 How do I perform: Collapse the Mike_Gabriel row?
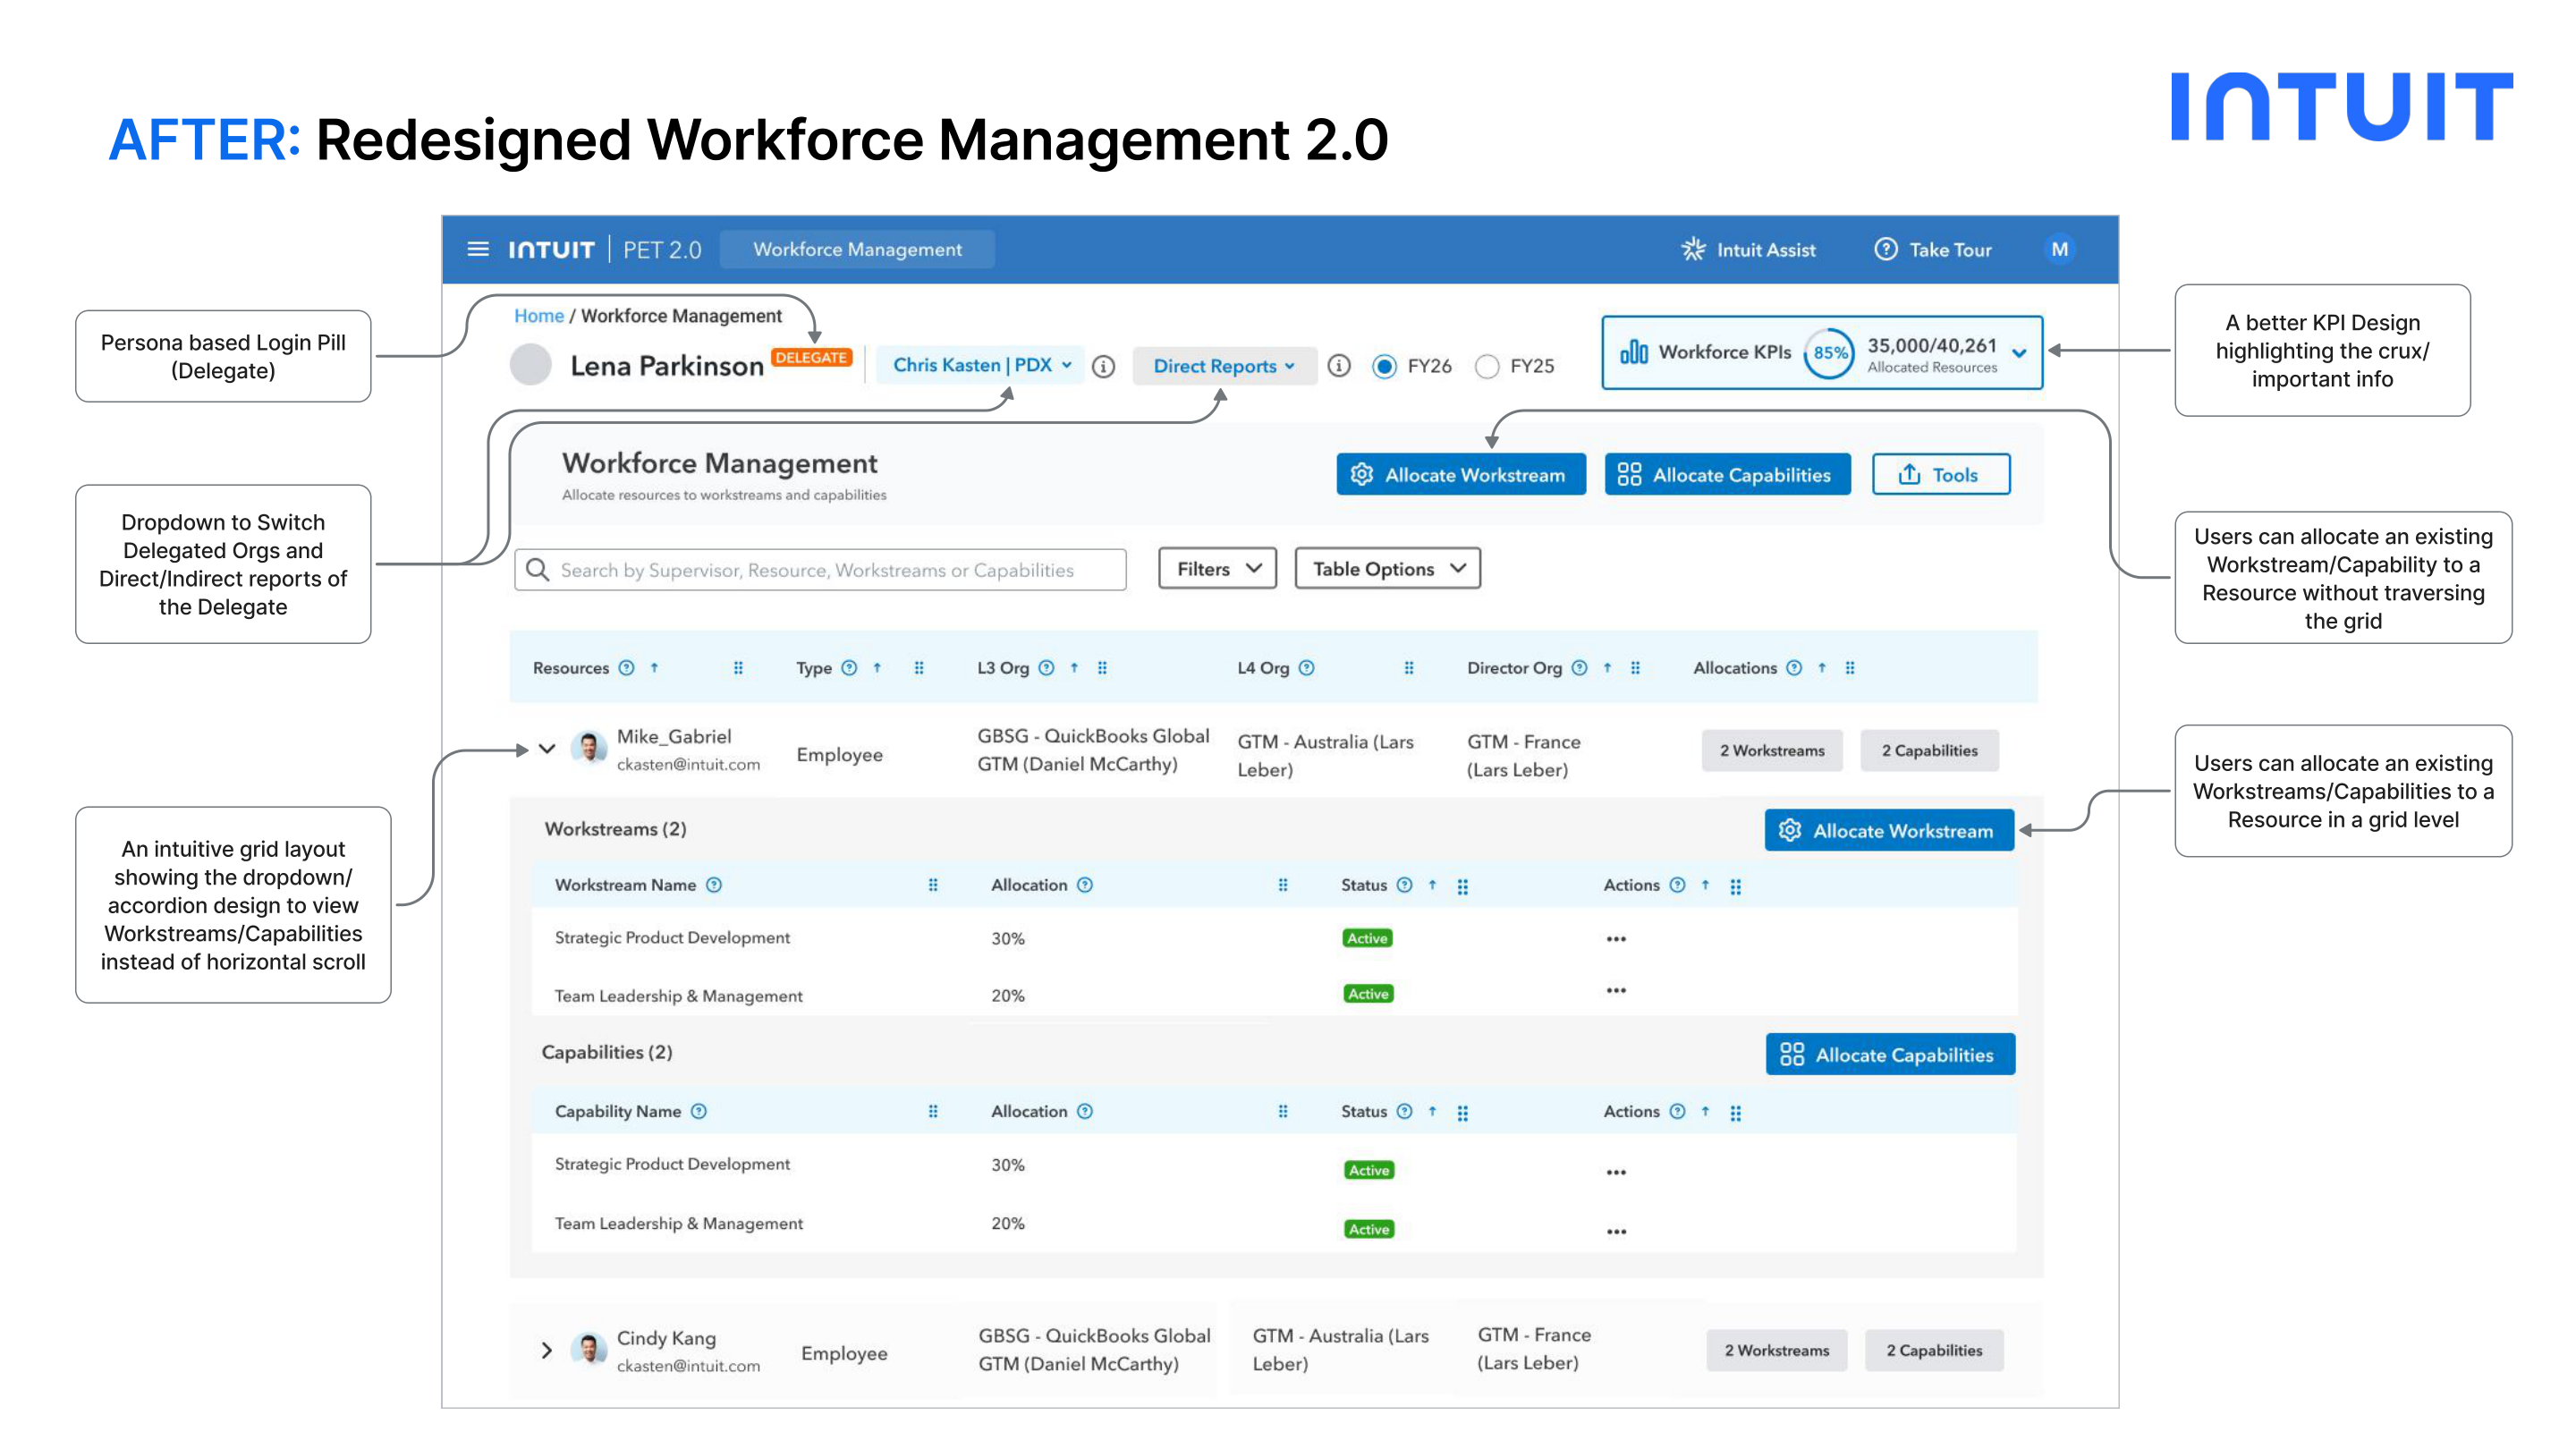coord(547,748)
